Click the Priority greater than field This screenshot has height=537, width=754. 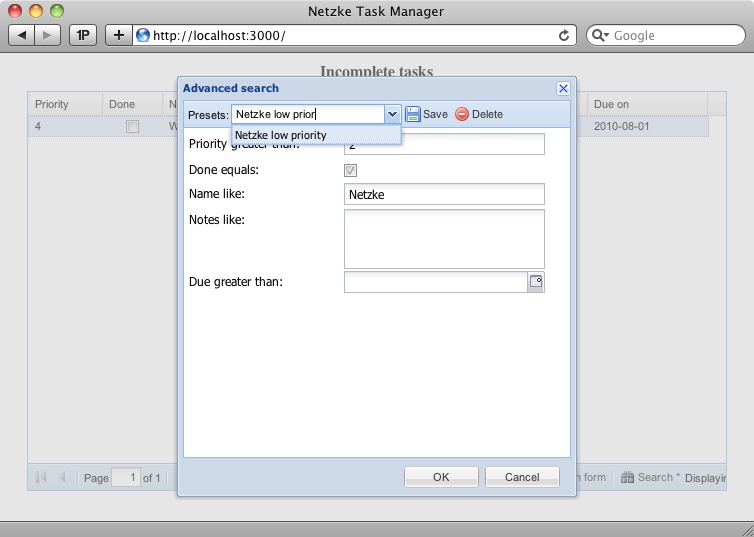tap(444, 144)
